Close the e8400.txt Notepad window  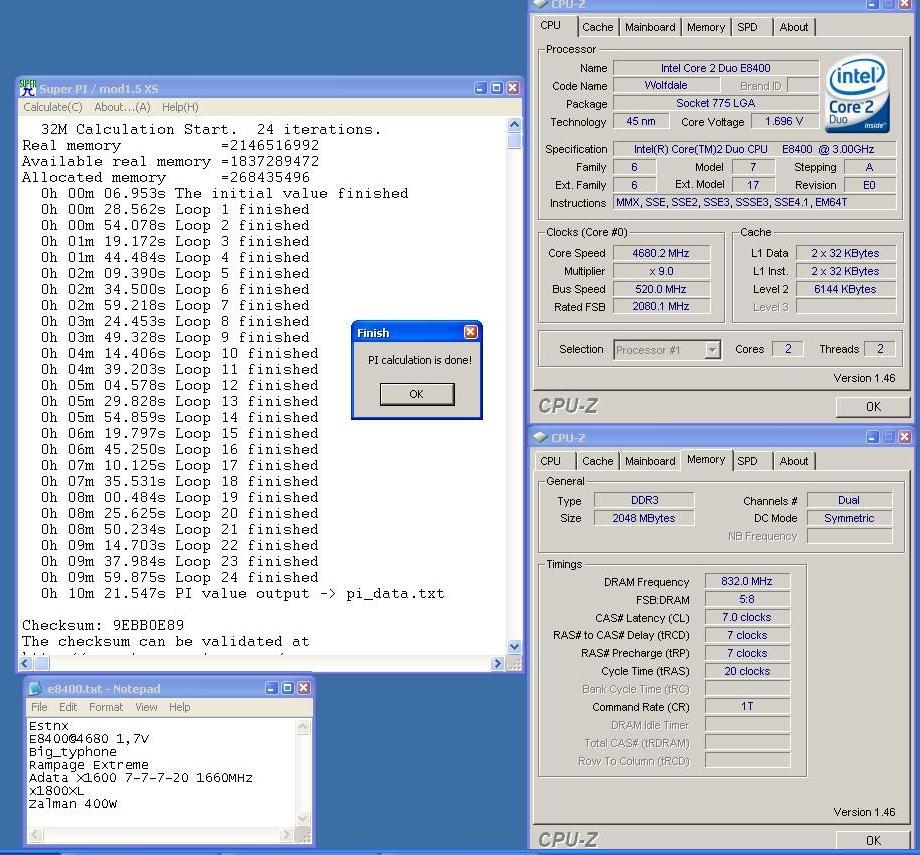coord(303,688)
